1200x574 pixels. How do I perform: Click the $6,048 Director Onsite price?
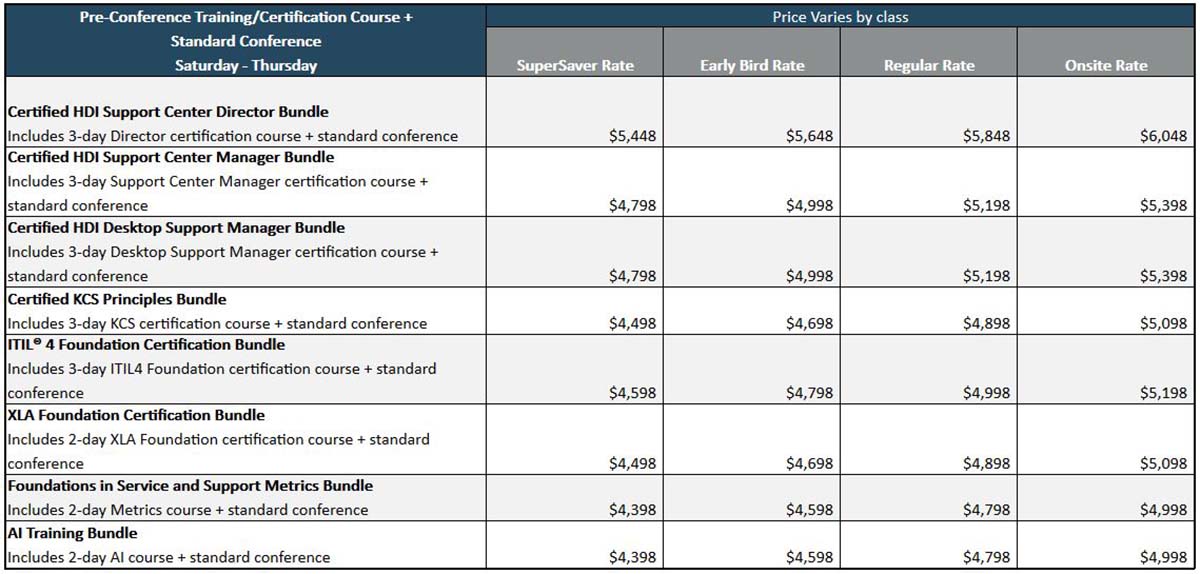(x=1164, y=136)
